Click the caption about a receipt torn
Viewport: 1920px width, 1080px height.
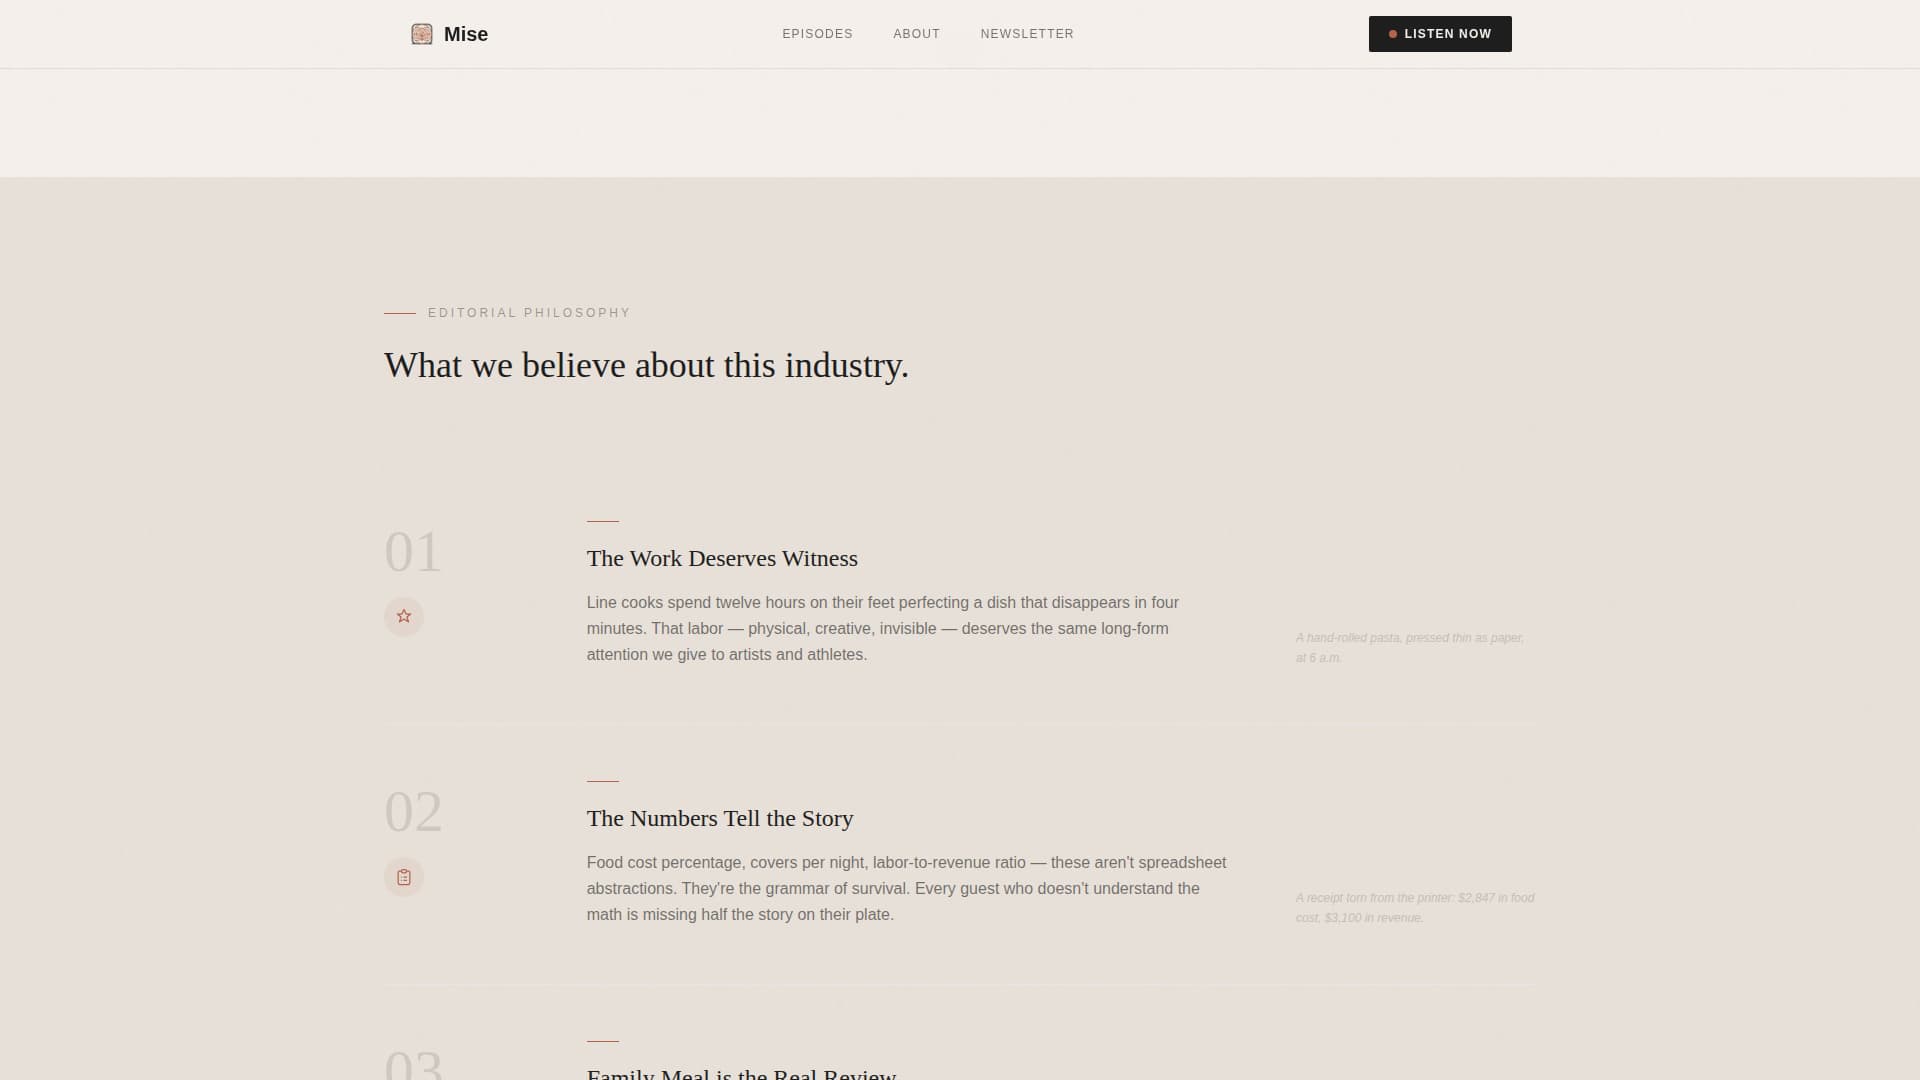tap(1415, 908)
